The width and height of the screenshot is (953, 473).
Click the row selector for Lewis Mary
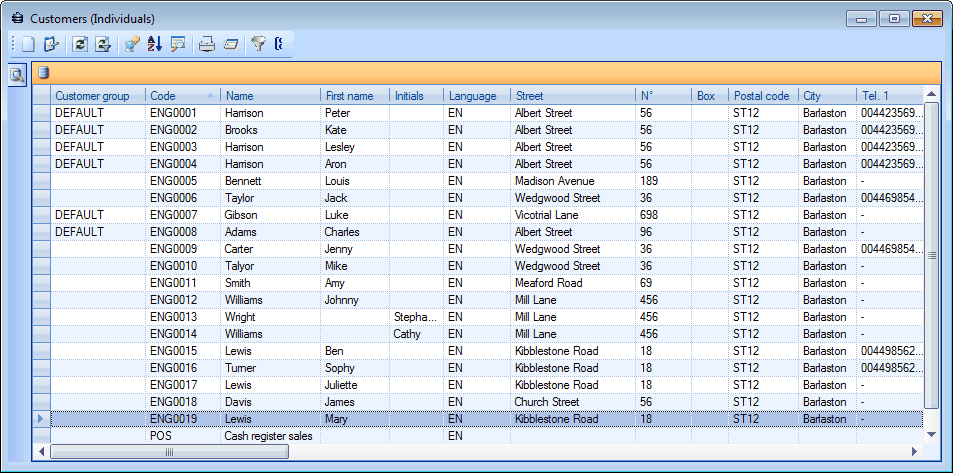[41, 419]
